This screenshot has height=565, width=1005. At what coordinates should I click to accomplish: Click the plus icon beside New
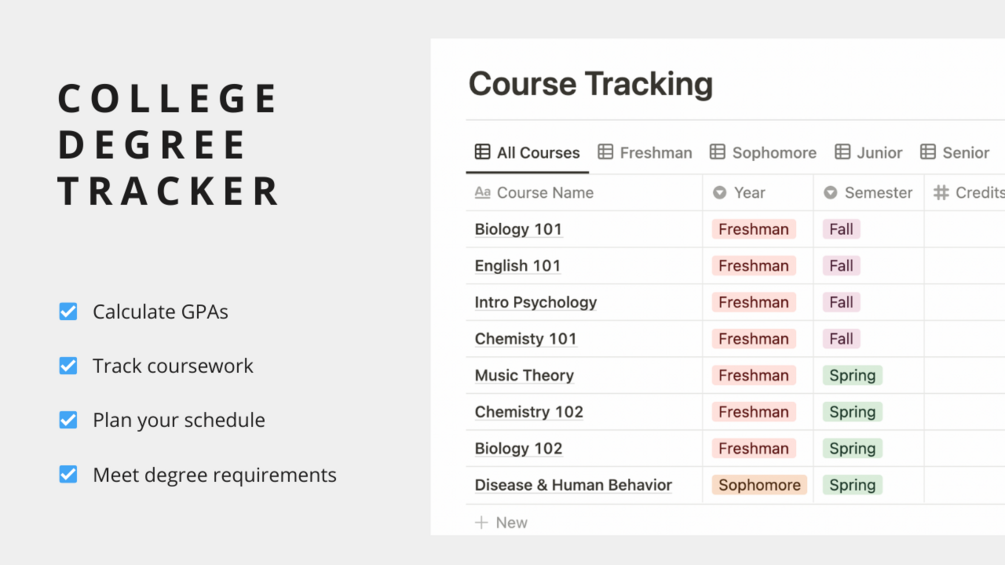pos(481,522)
